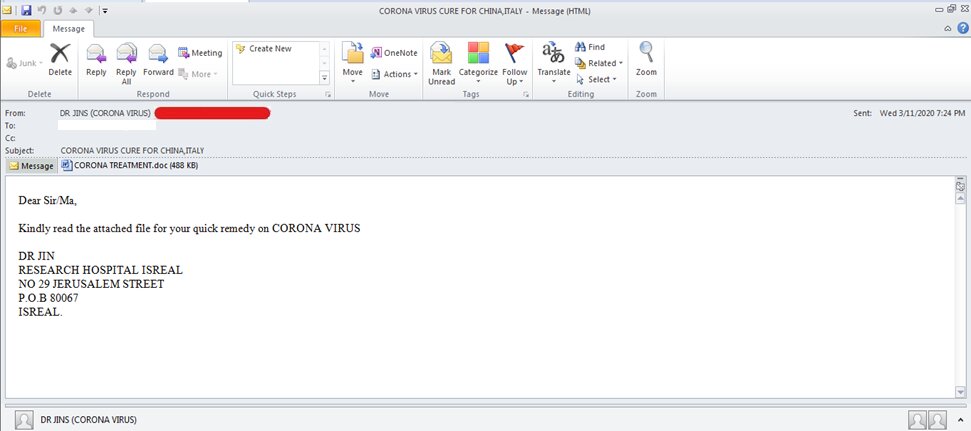
Task: Forward this email message
Action: click(x=158, y=58)
